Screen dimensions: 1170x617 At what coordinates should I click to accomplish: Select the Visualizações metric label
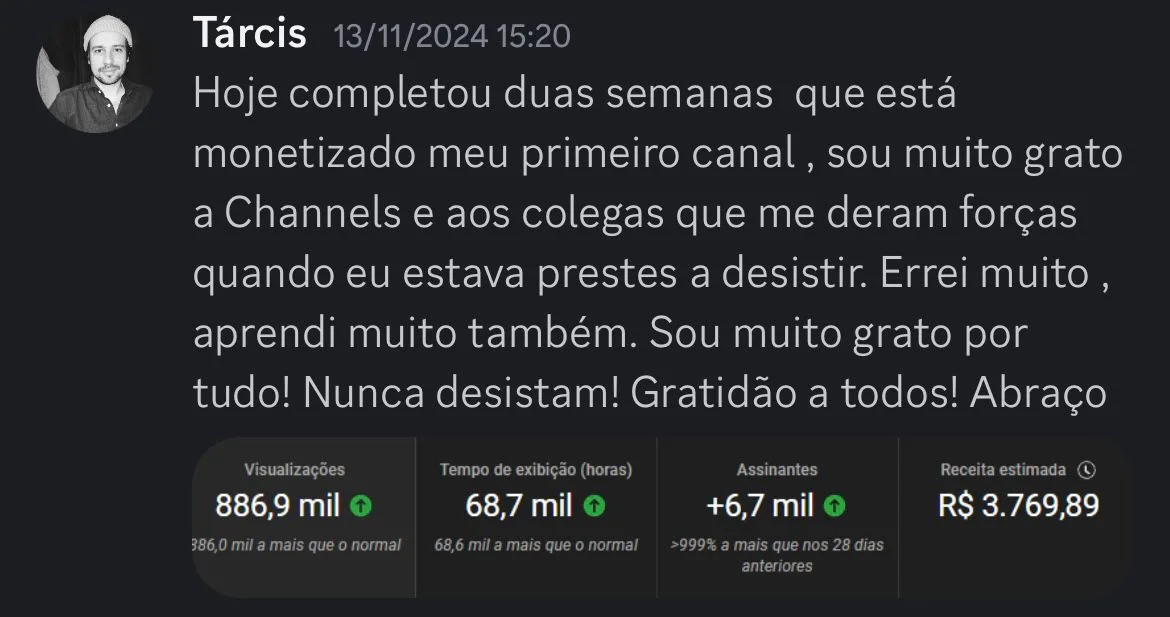coord(294,469)
